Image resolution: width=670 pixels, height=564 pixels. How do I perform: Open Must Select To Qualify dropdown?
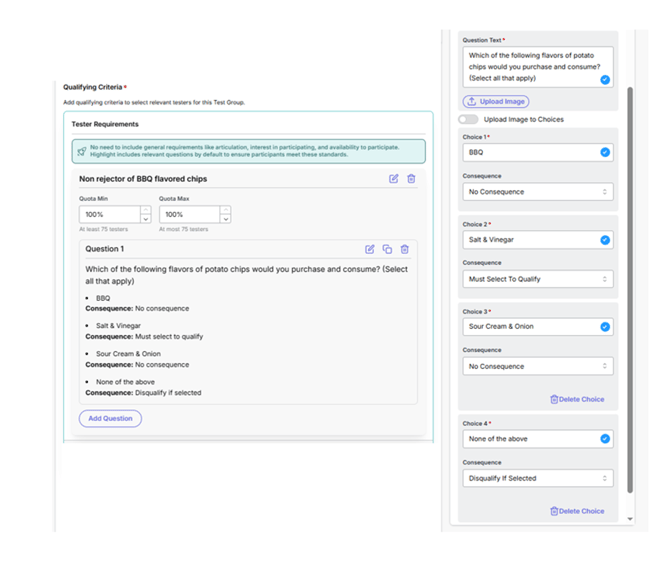(537, 279)
